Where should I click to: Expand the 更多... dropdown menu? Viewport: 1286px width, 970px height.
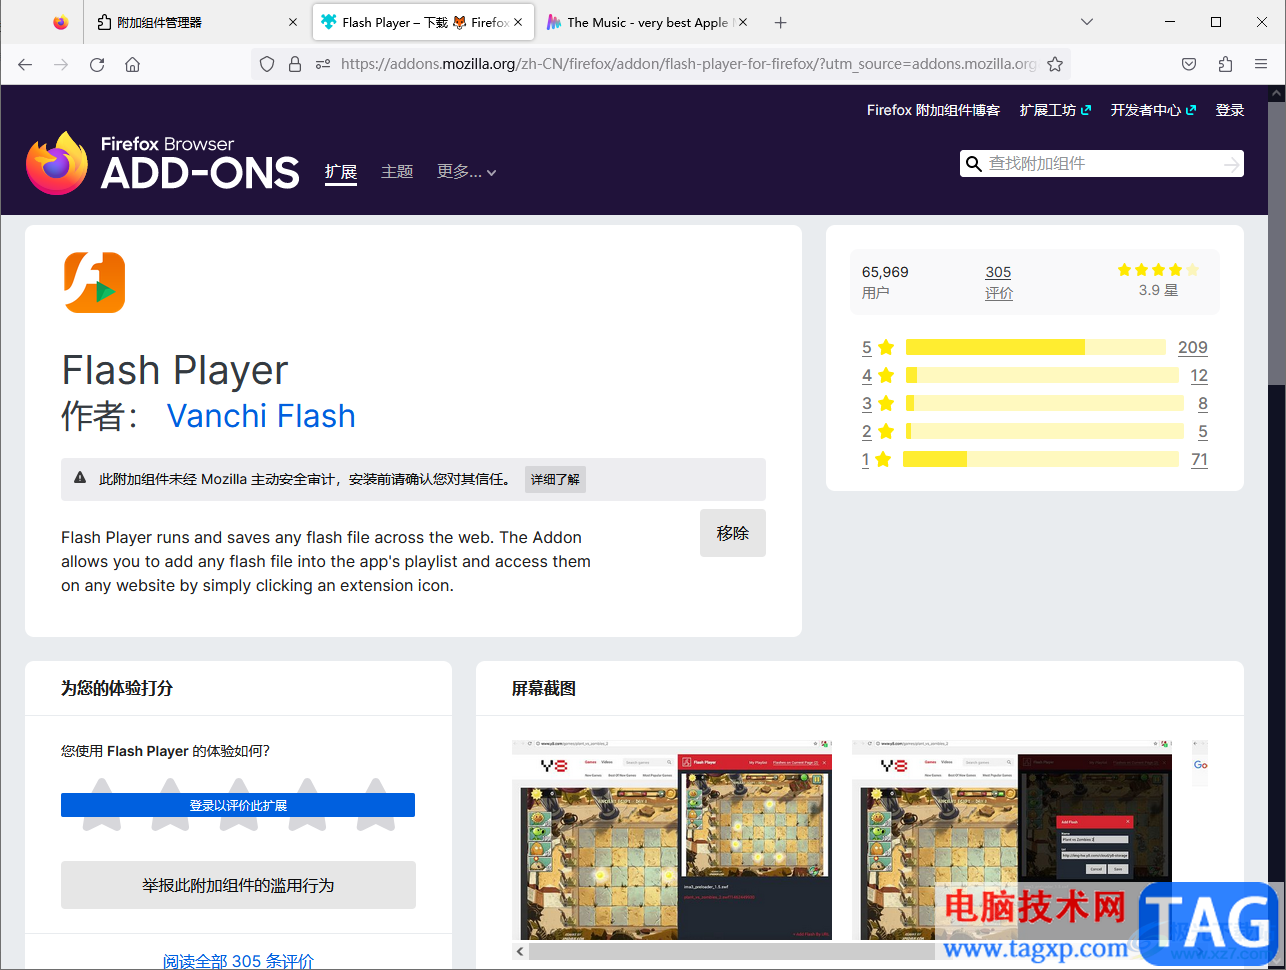[467, 172]
